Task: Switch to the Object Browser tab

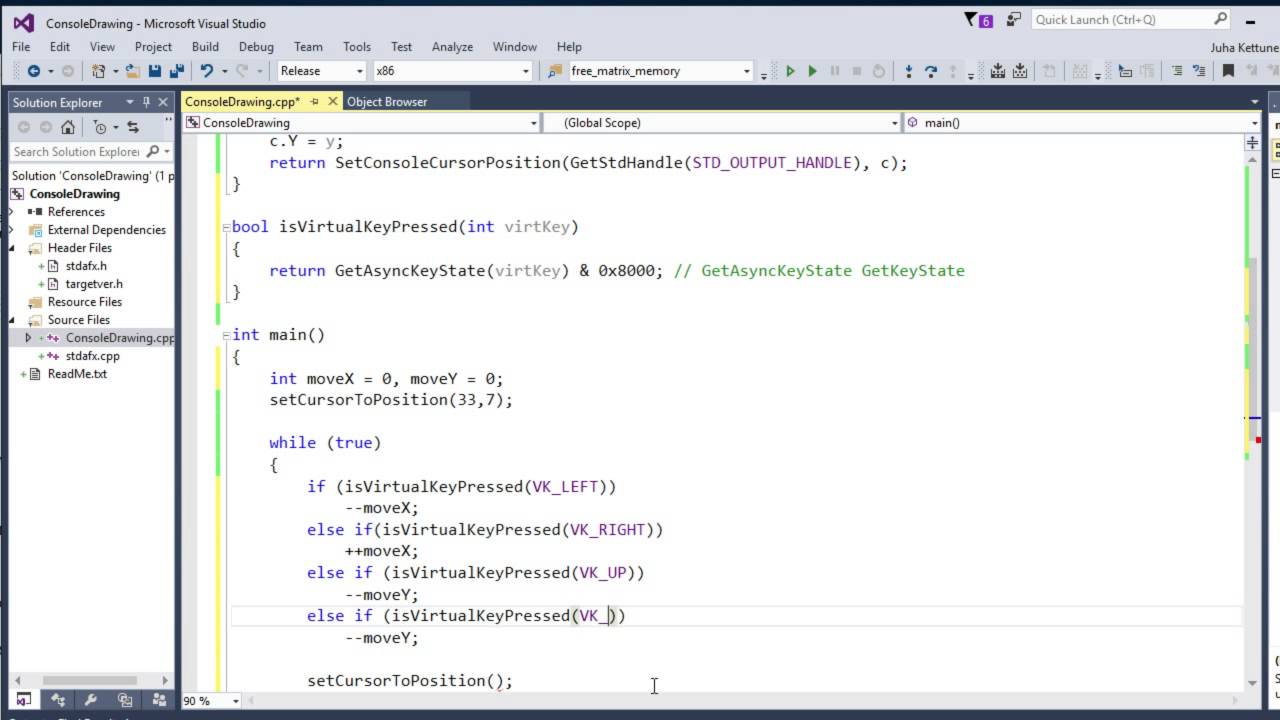Action: pos(386,102)
